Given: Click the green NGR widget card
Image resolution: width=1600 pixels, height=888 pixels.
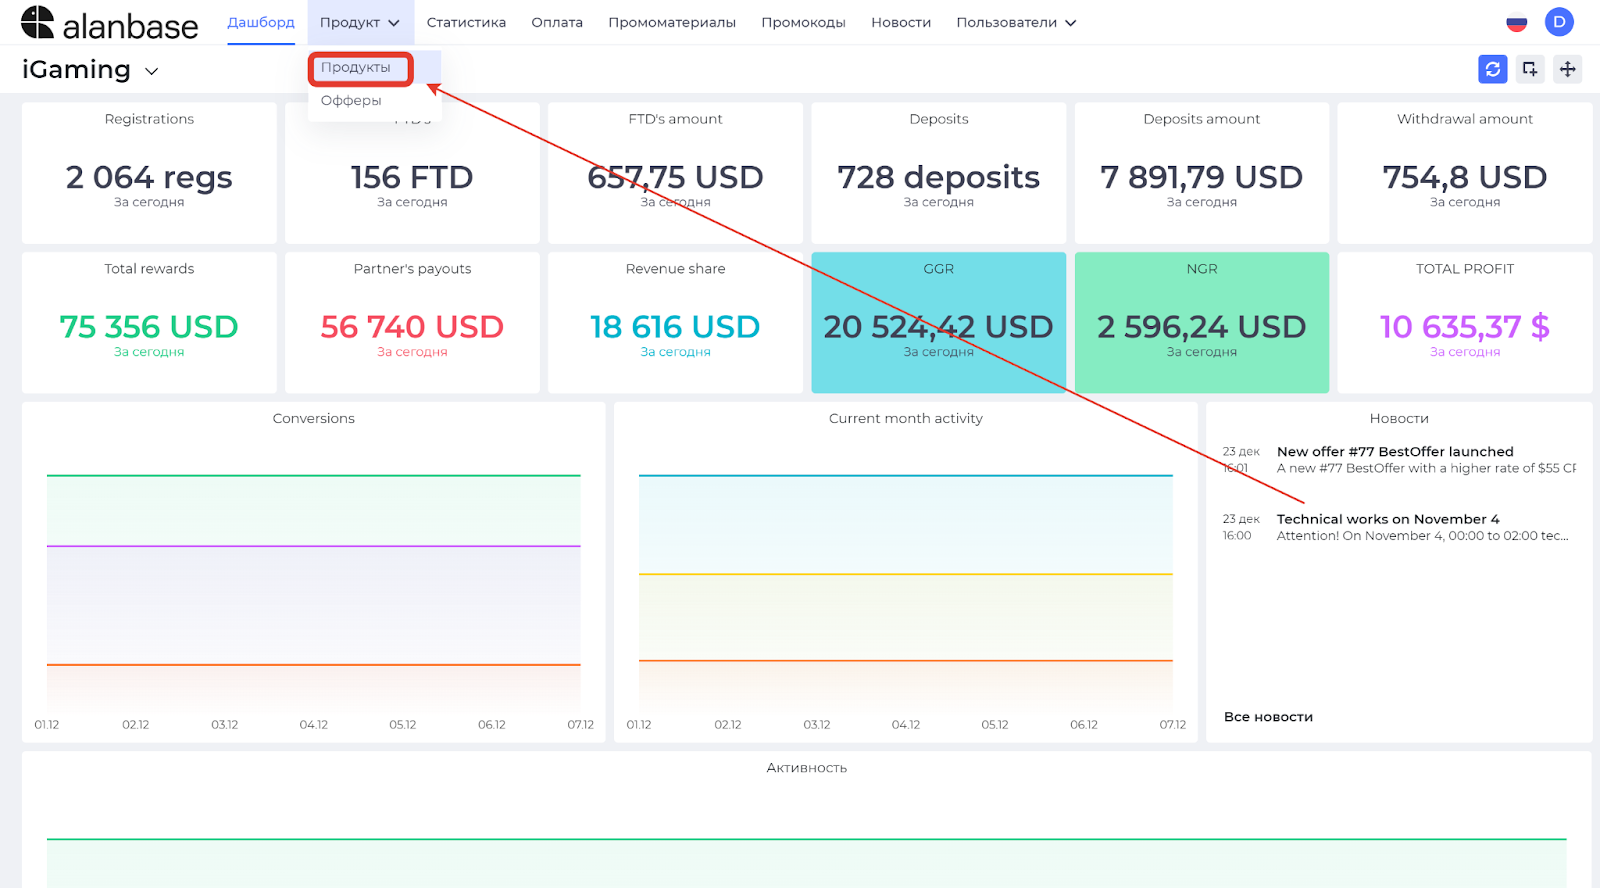Looking at the screenshot, I should pos(1201,323).
